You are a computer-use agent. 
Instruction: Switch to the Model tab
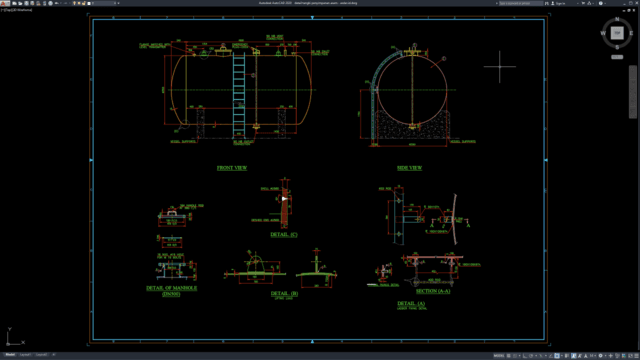pyautogui.click(x=10, y=355)
